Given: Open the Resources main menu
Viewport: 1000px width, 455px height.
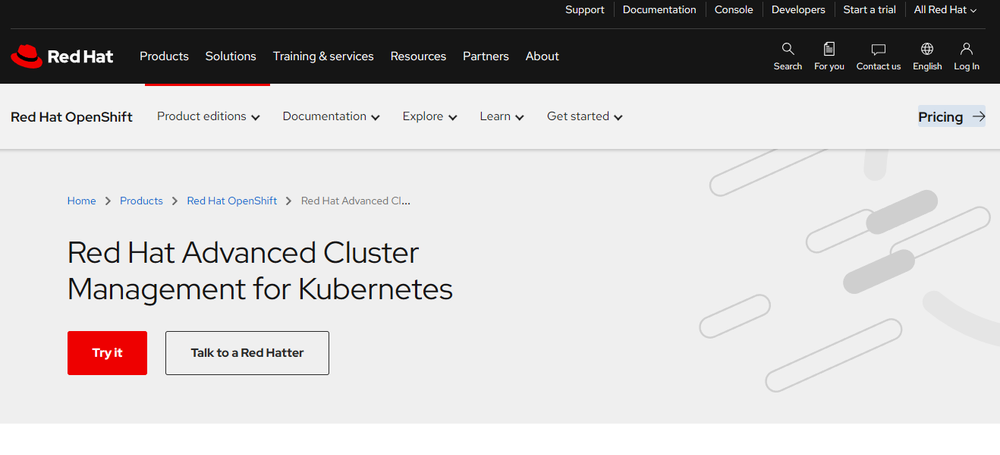Looking at the screenshot, I should coord(418,56).
